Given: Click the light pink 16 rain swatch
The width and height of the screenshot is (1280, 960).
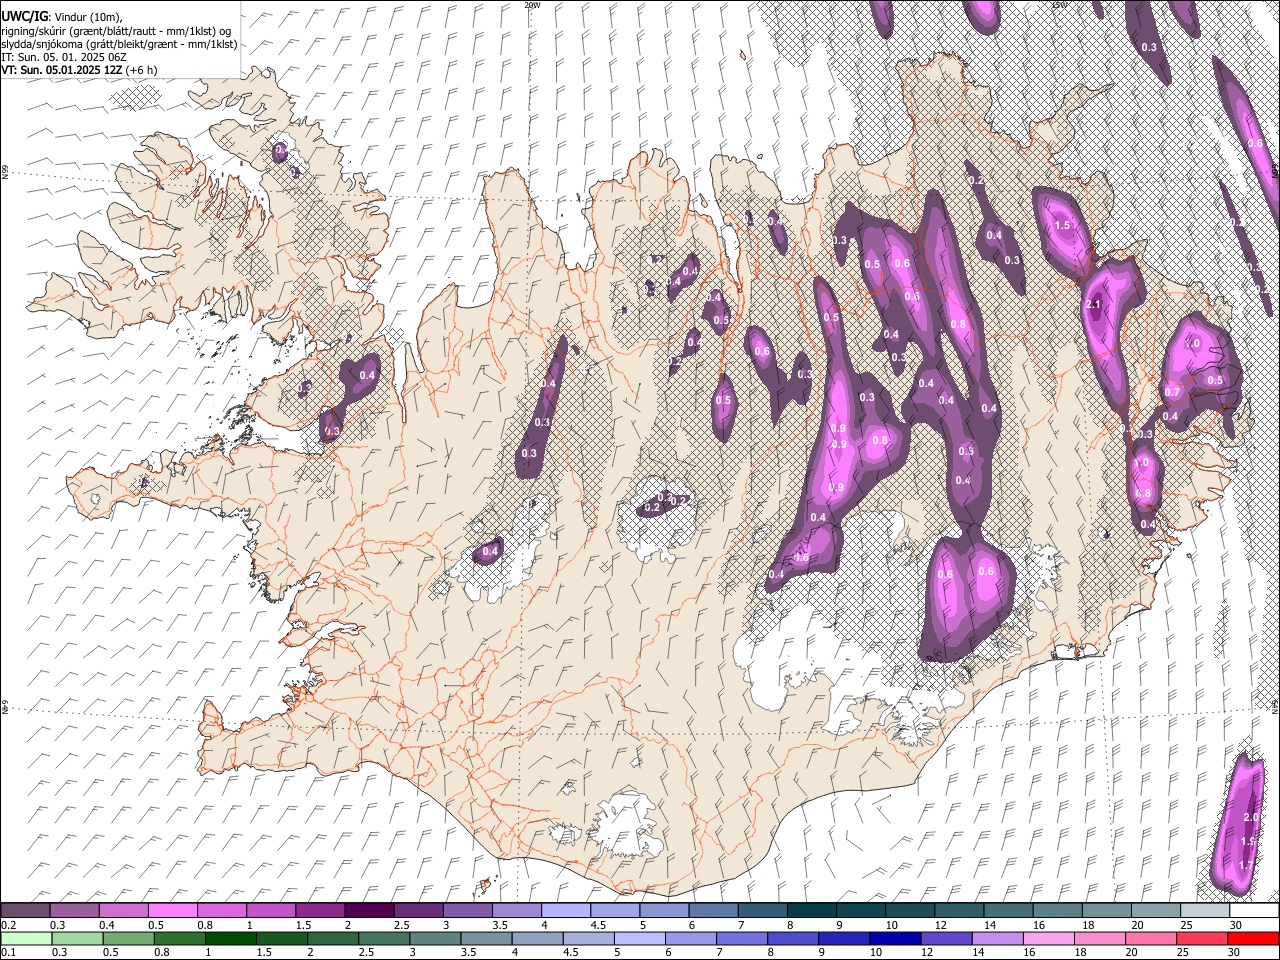Looking at the screenshot, I should (x=1048, y=938).
